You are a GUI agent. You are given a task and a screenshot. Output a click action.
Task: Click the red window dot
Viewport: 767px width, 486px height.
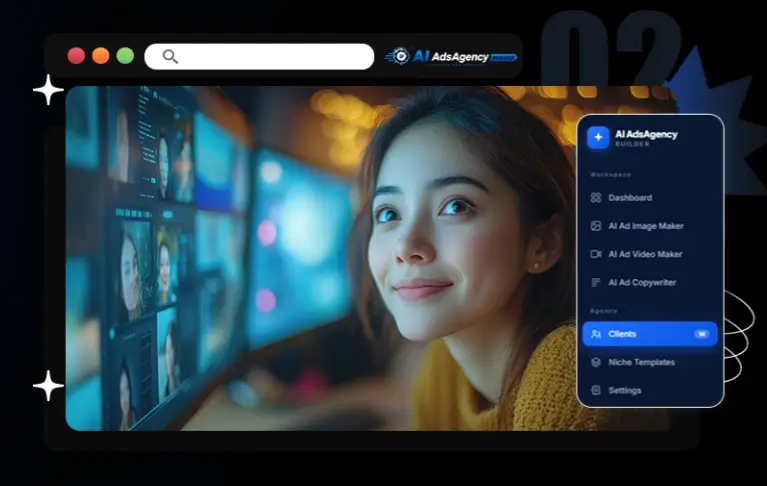[x=76, y=56]
